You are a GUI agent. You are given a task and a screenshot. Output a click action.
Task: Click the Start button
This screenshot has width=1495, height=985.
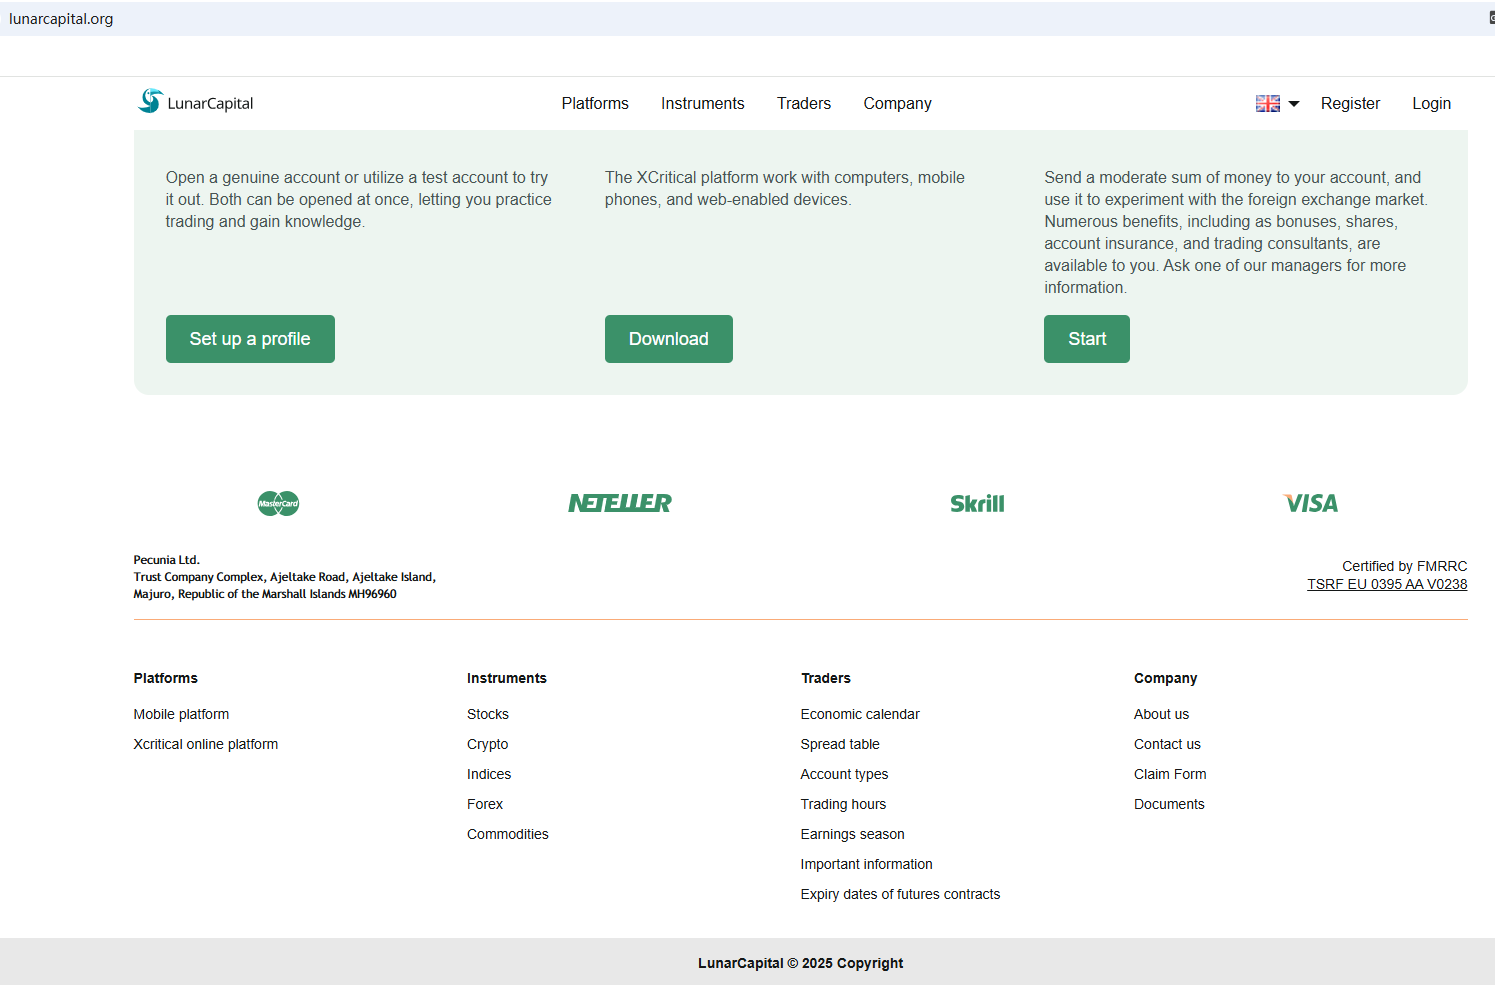(1087, 339)
